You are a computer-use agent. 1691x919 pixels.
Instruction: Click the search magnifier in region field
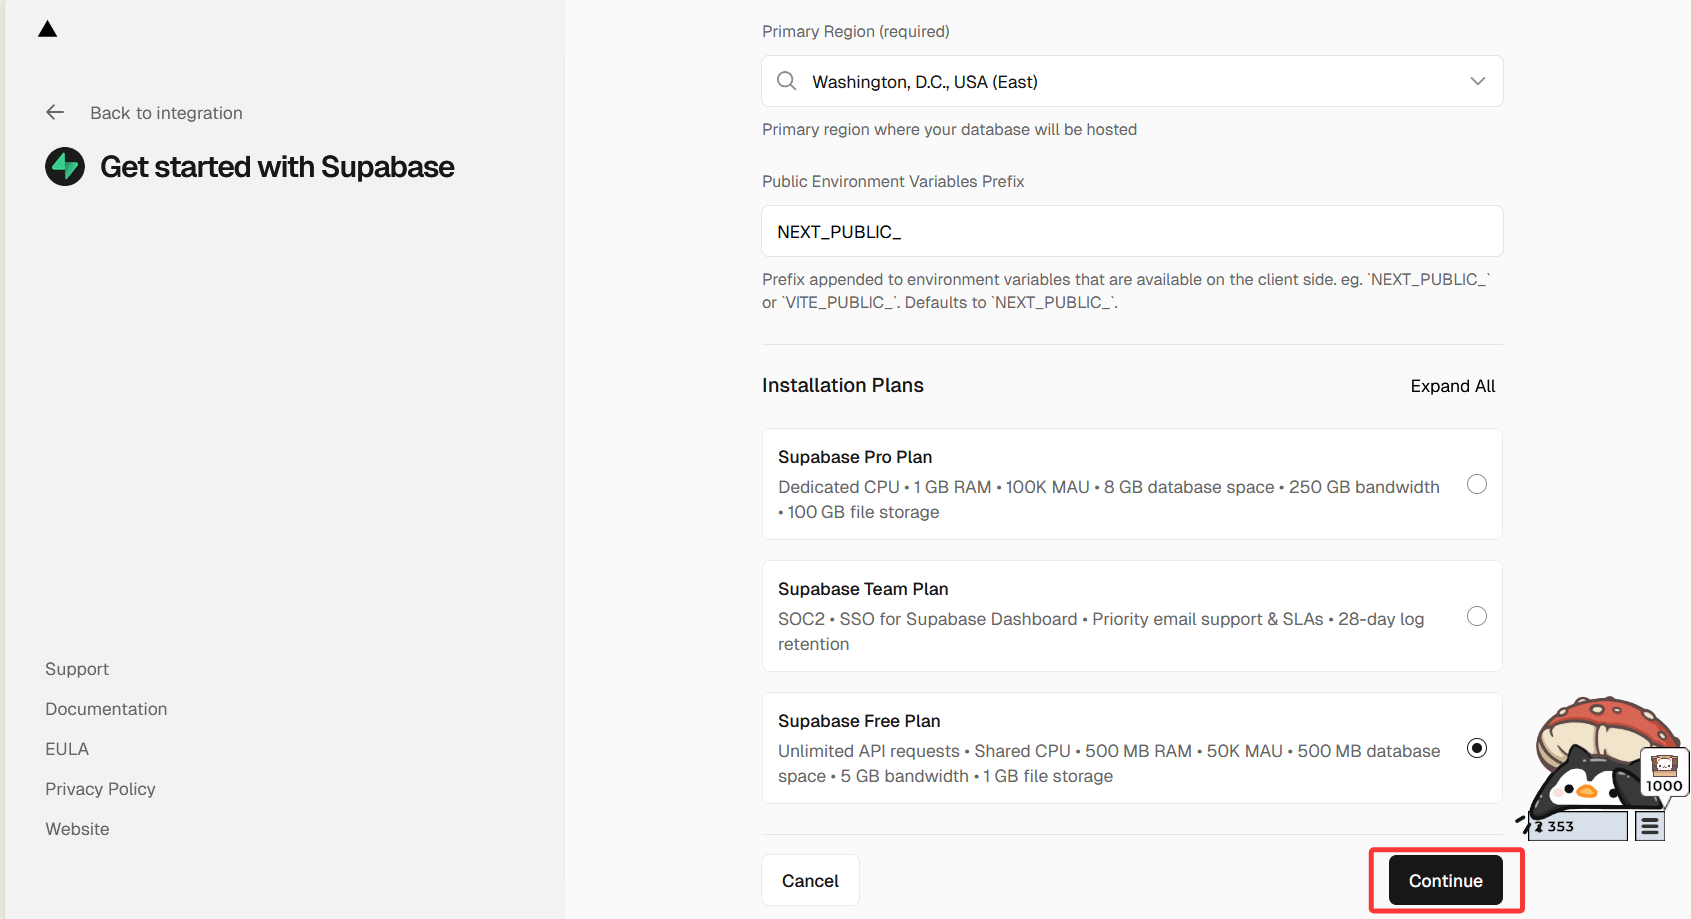tap(787, 81)
